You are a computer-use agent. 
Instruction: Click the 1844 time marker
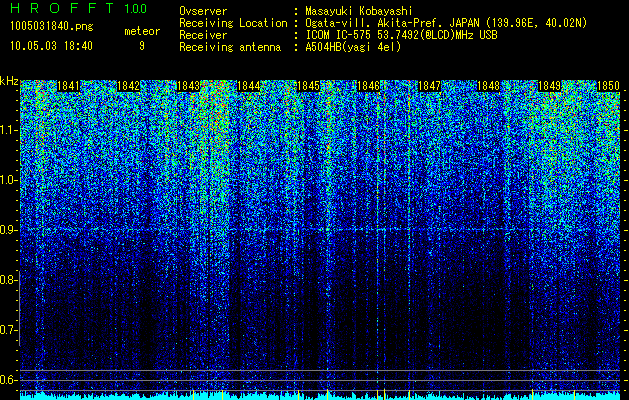coord(249,86)
